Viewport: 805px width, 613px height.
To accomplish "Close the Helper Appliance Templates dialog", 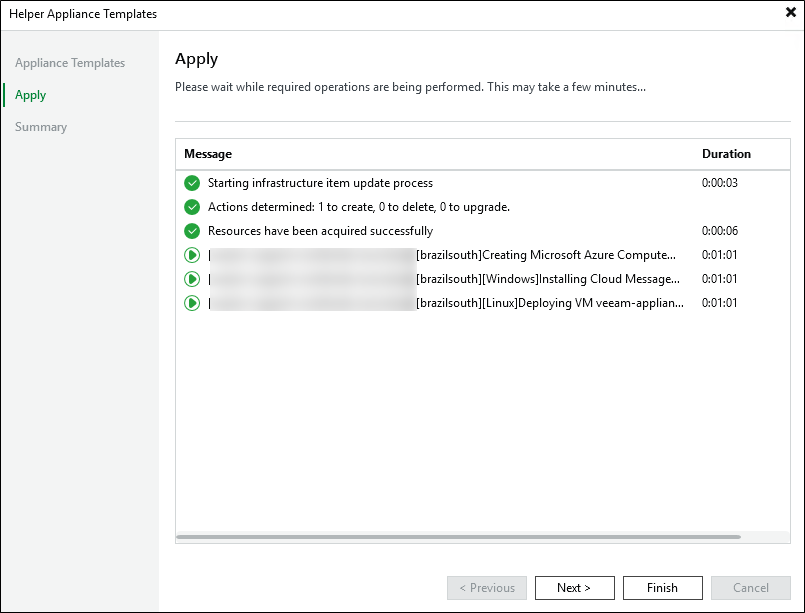I will click(x=791, y=13).
